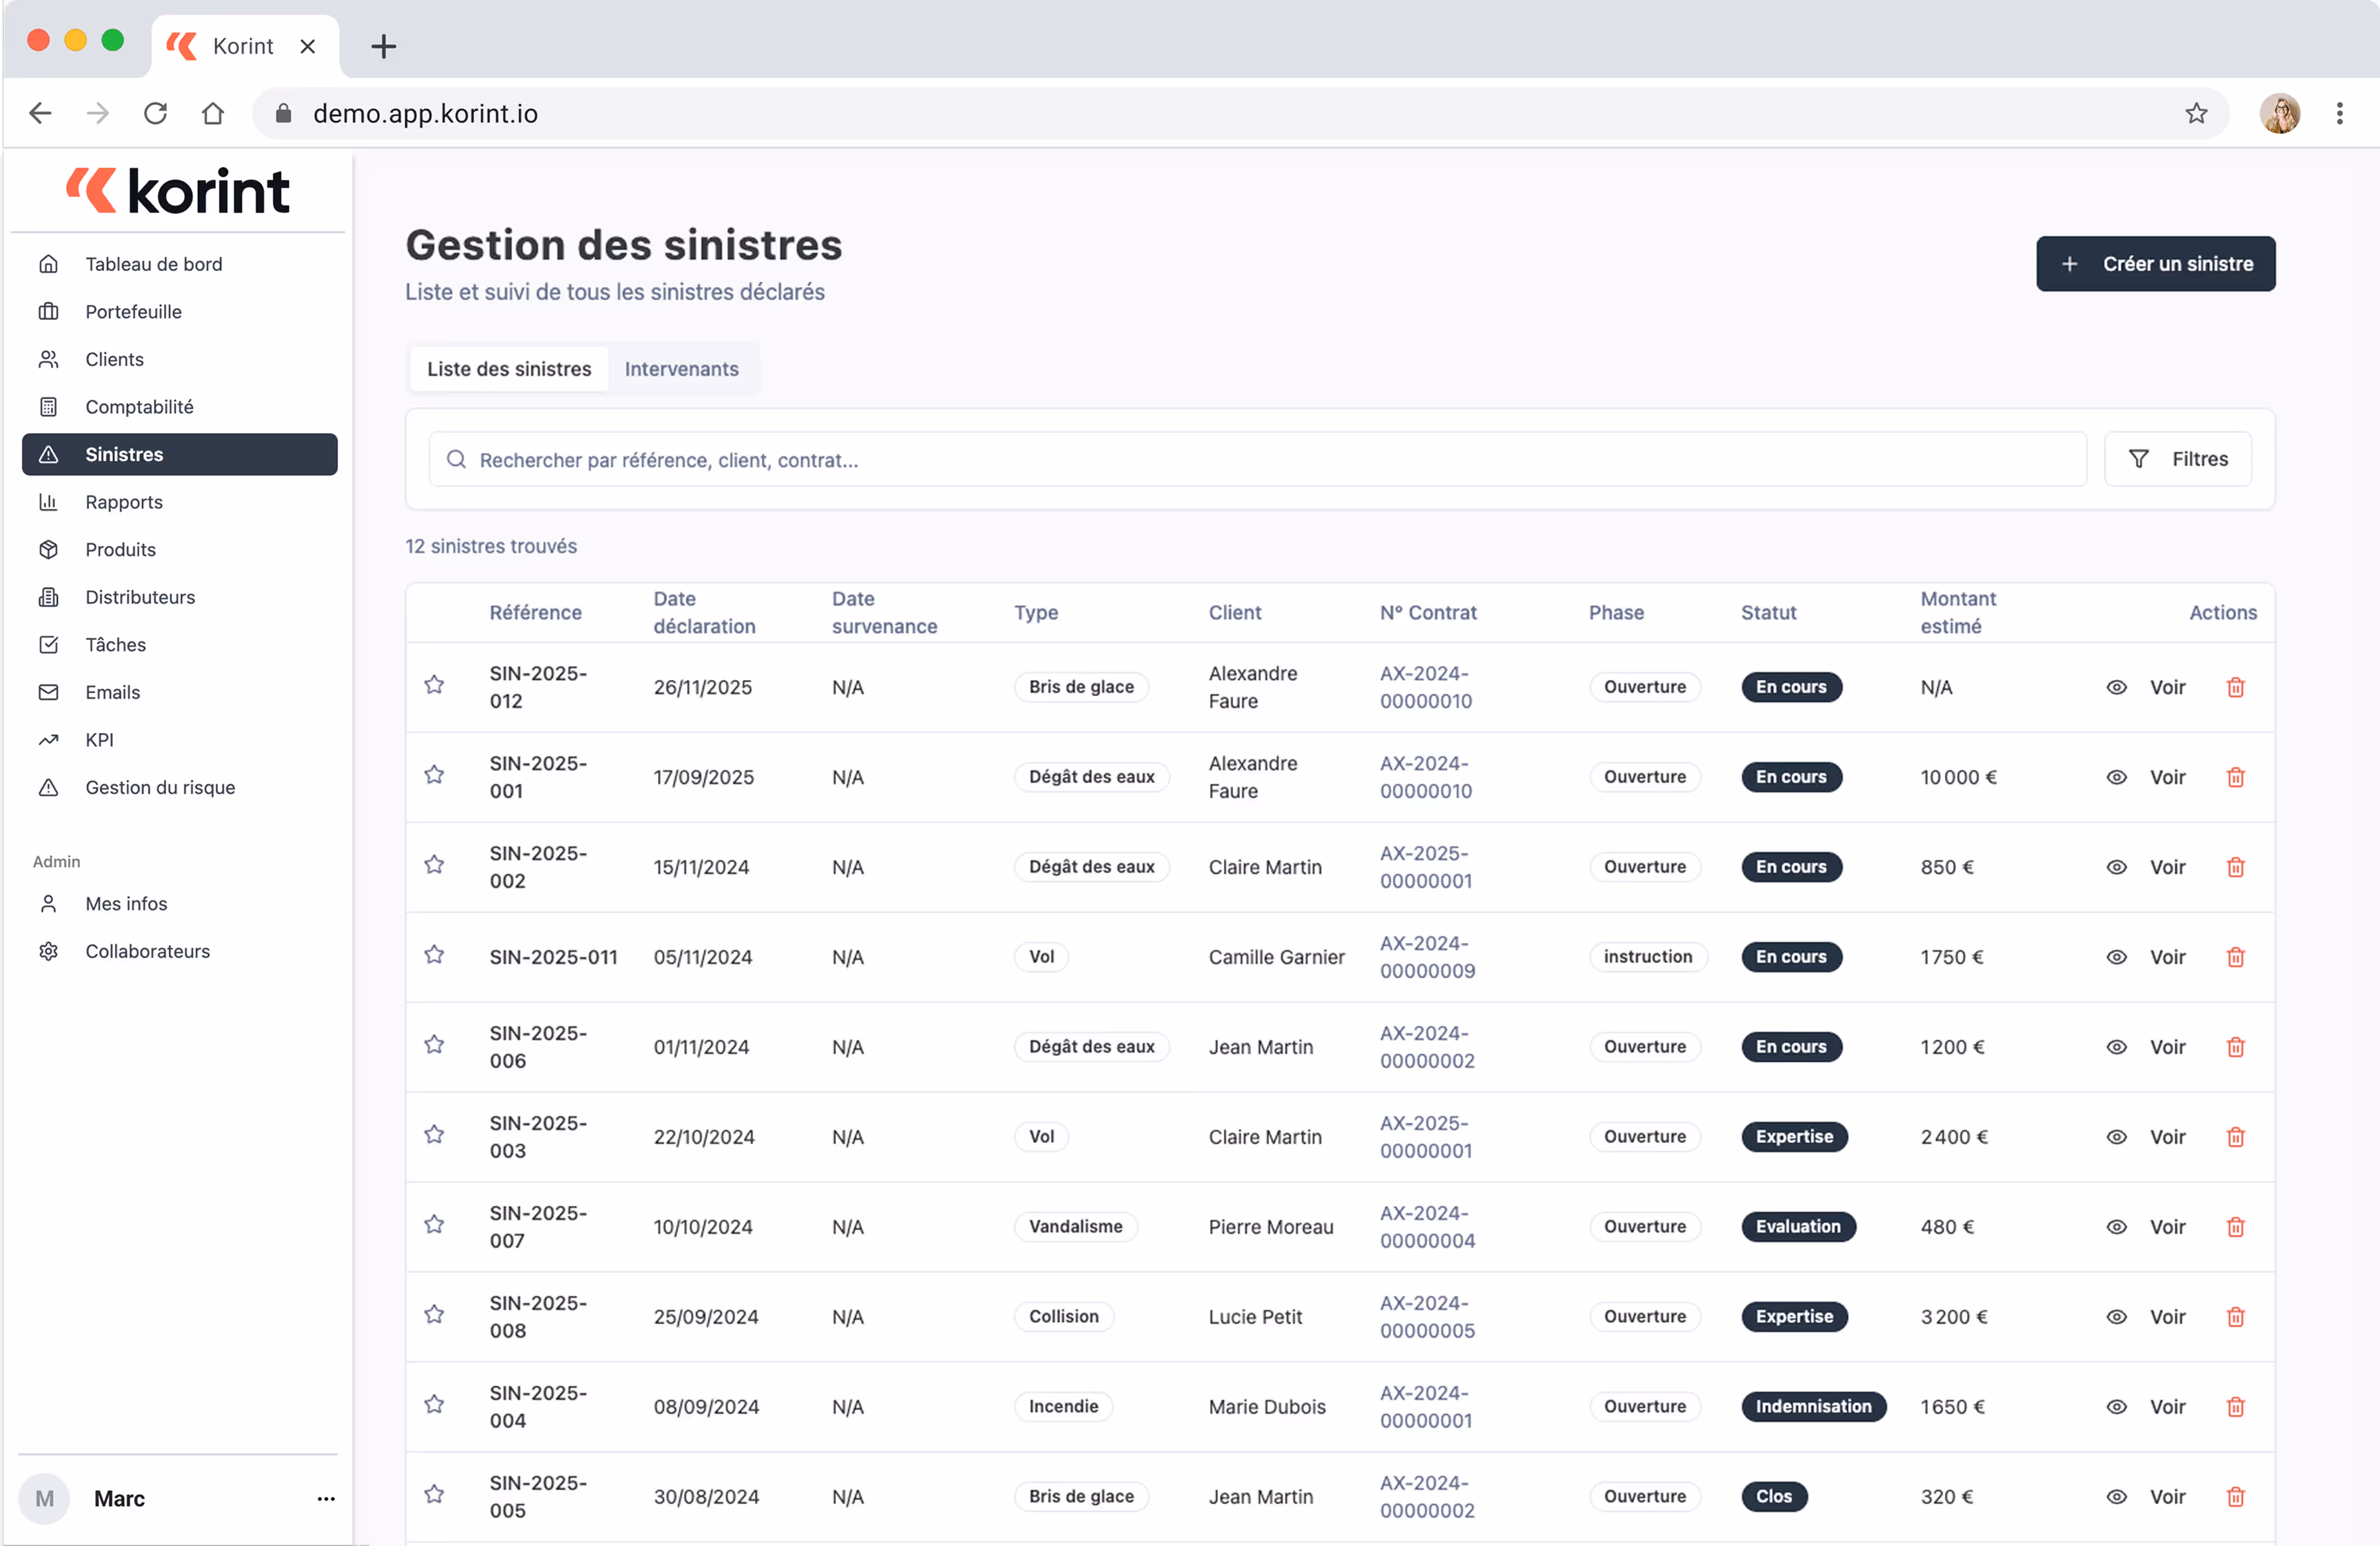Open Comptabilité in the sidebar menu

pos(139,407)
